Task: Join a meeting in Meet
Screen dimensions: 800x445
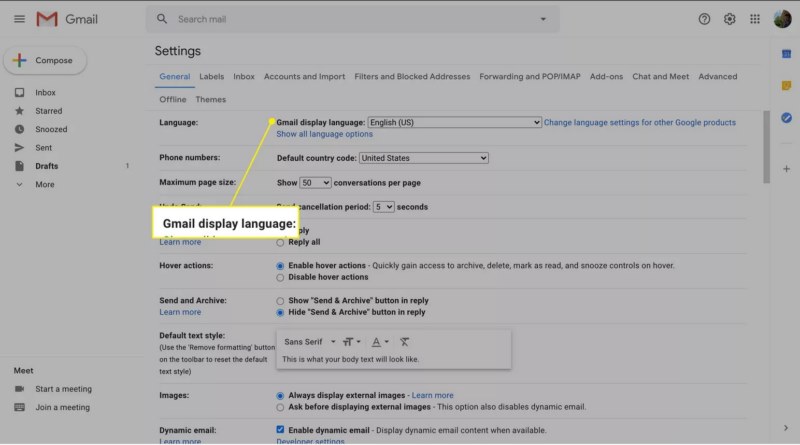Action: click(x=62, y=407)
